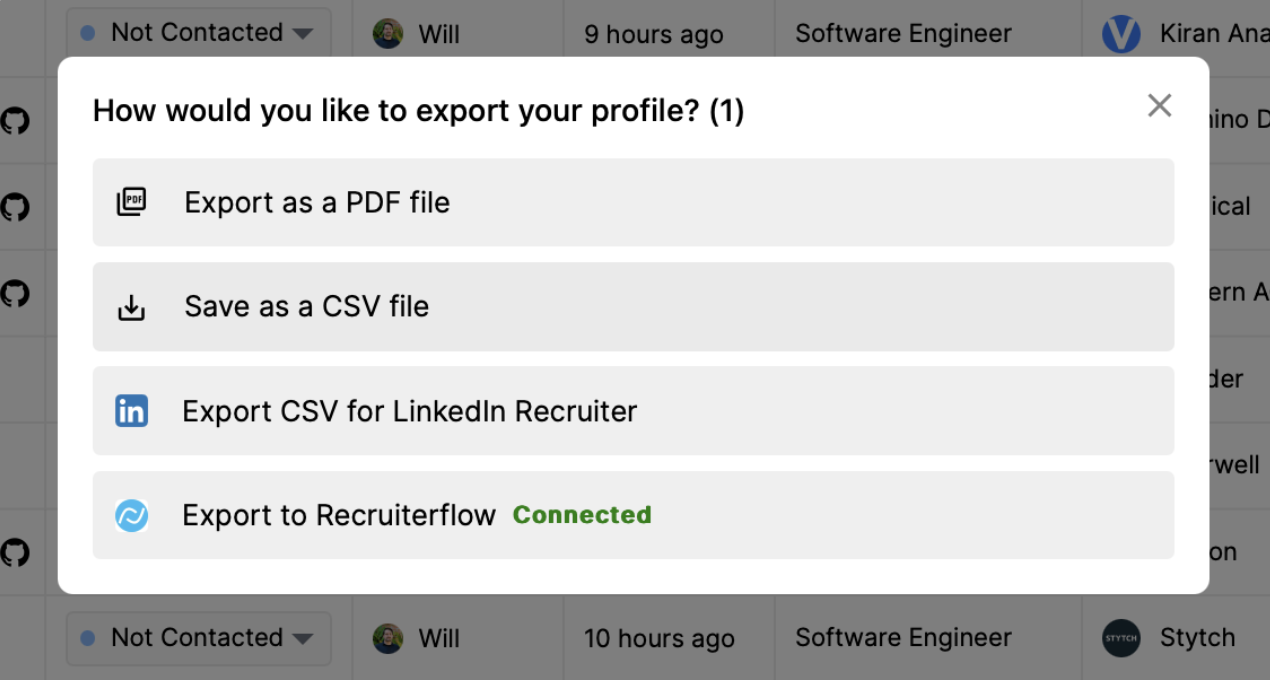
Task: Click the green Connected status label
Action: [x=582, y=515]
